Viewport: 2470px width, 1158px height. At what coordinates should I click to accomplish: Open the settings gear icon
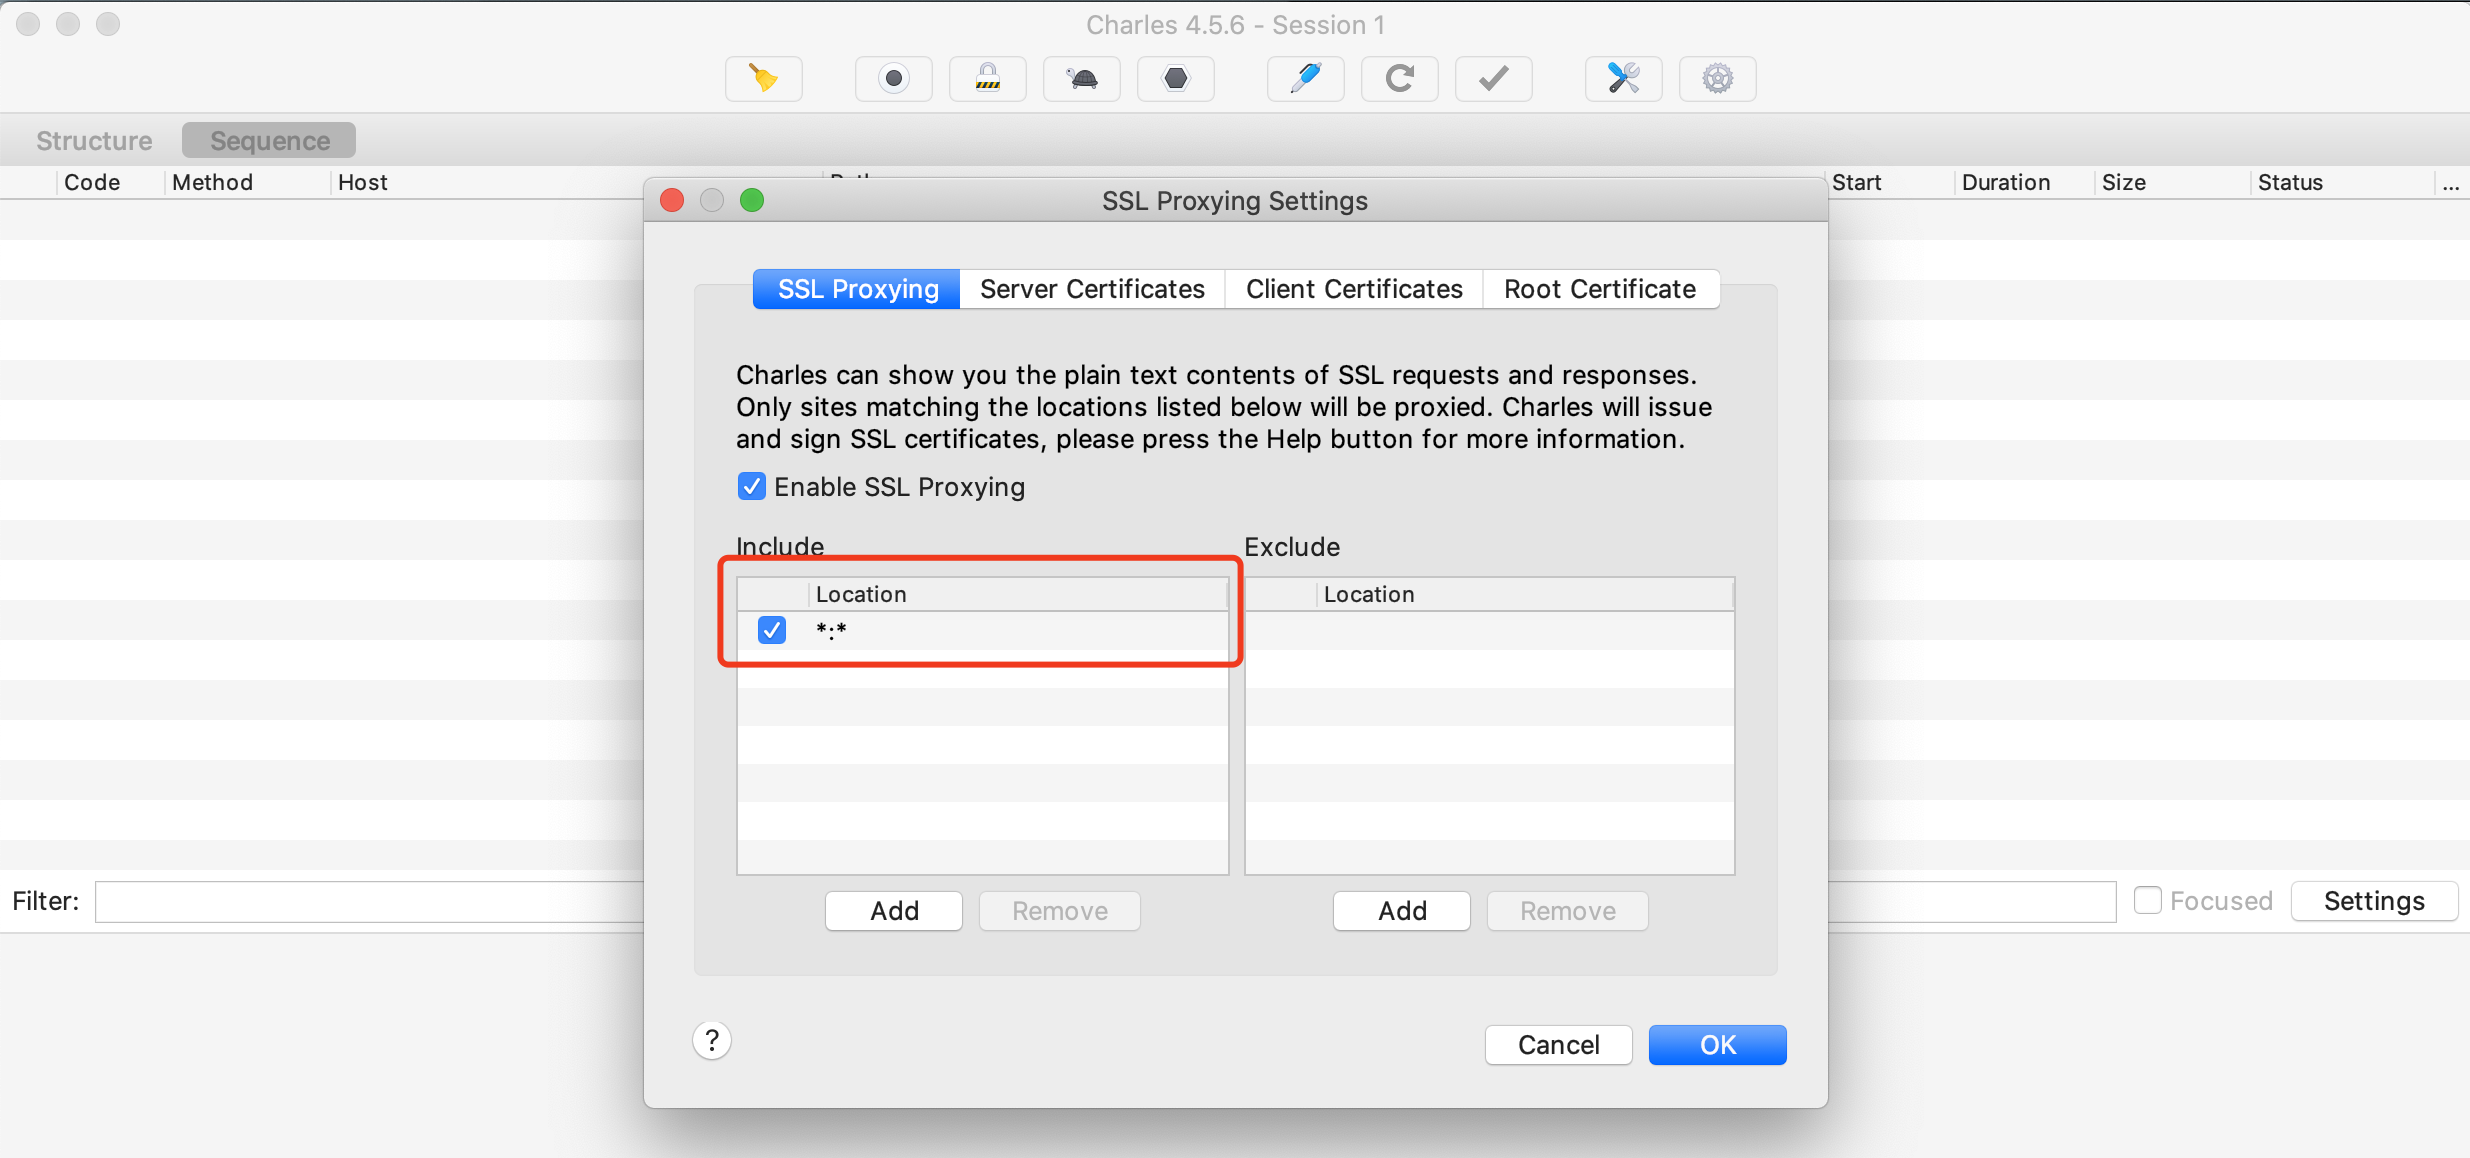tap(1717, 79)
